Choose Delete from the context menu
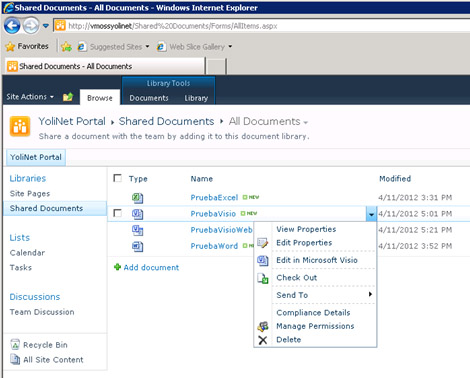The image size is (470, 378). pos(289,340)
